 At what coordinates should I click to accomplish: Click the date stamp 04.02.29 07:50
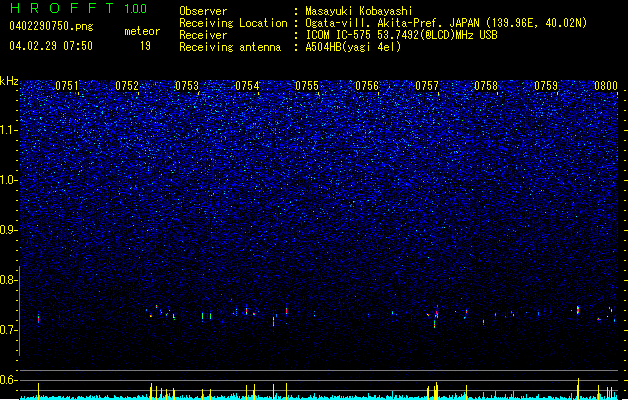[51, 46]
